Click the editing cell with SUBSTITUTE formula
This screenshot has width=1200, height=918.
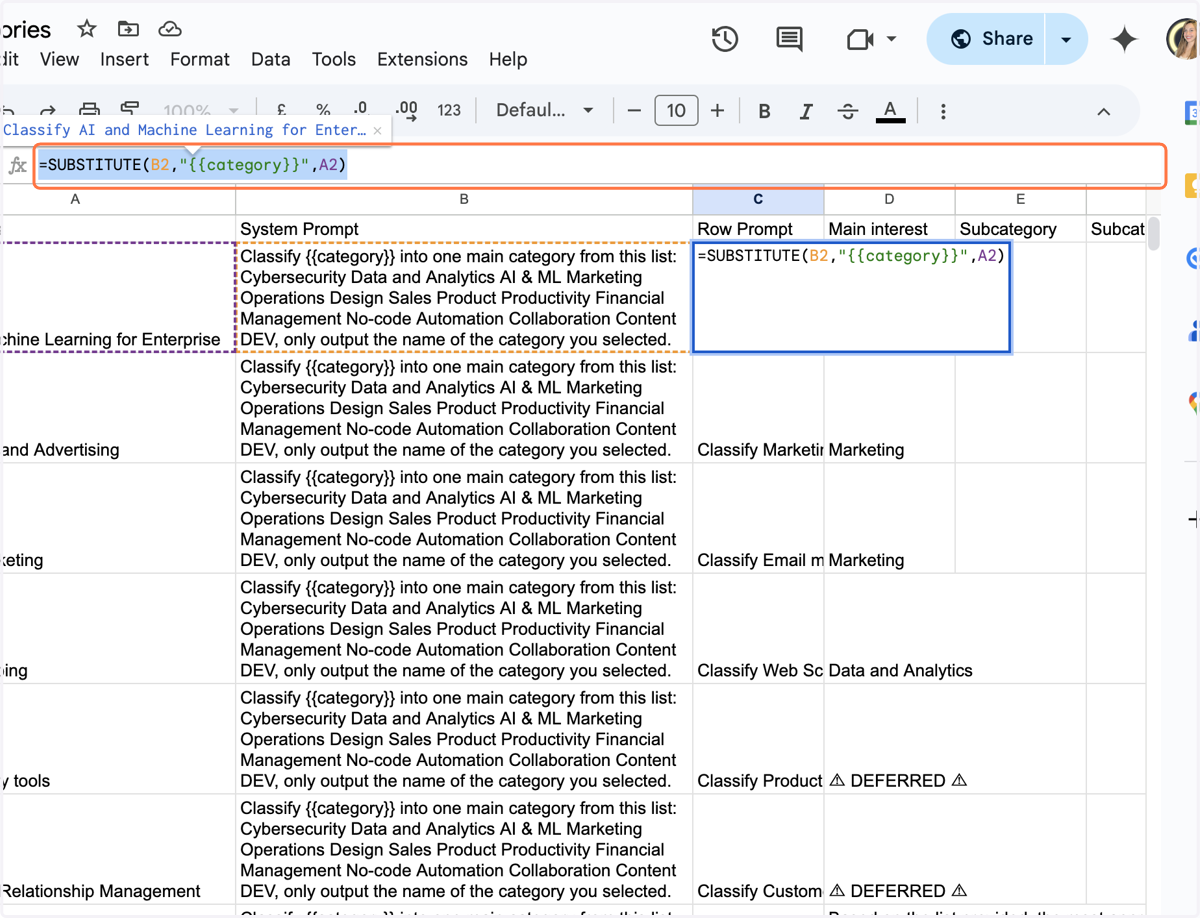[851, 296]
